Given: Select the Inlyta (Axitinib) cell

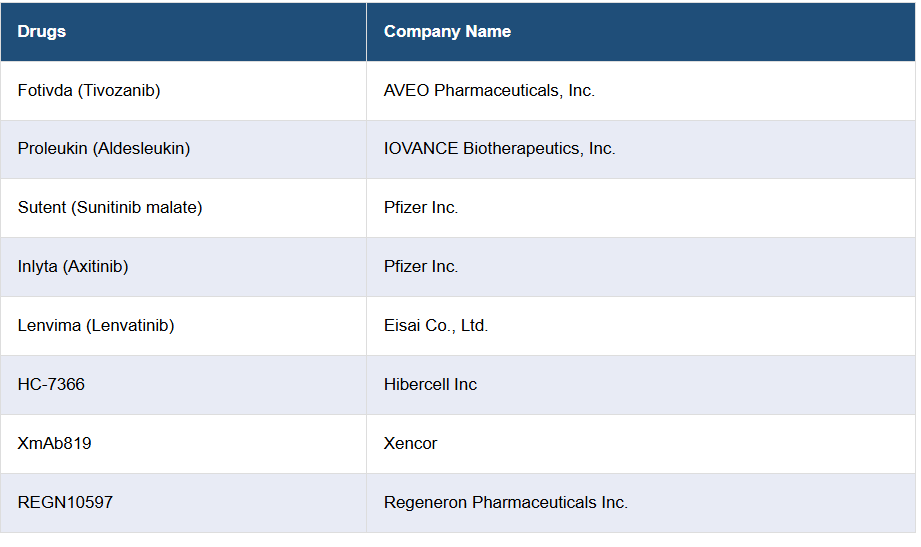Looking at the screenshot, I should point(73,267).
